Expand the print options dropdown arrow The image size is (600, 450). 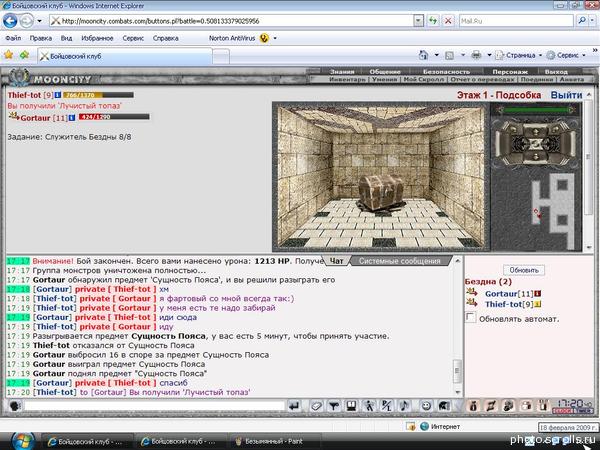[x=489, y=55]
